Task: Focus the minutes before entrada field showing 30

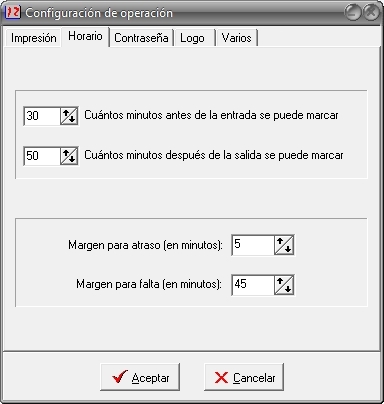Action: click(x=42, y=116)
